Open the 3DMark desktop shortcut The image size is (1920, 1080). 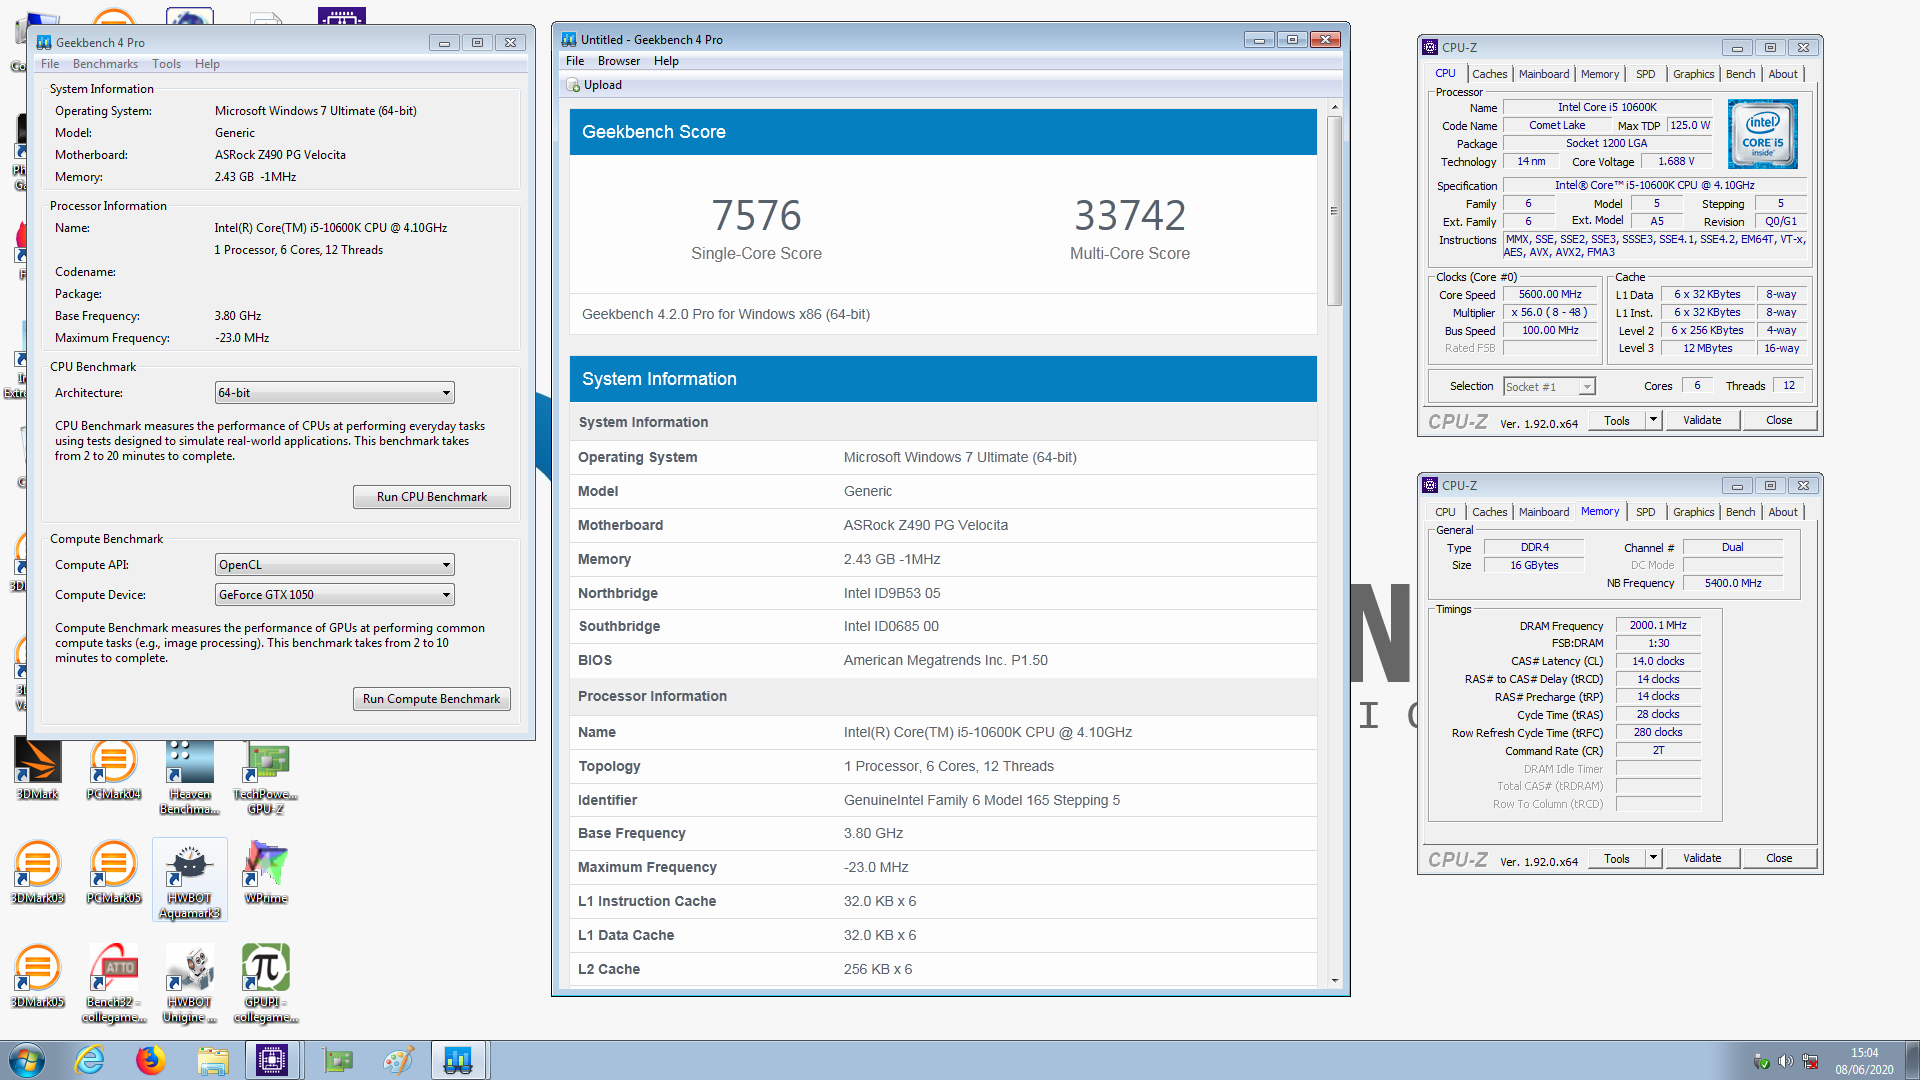37,770
